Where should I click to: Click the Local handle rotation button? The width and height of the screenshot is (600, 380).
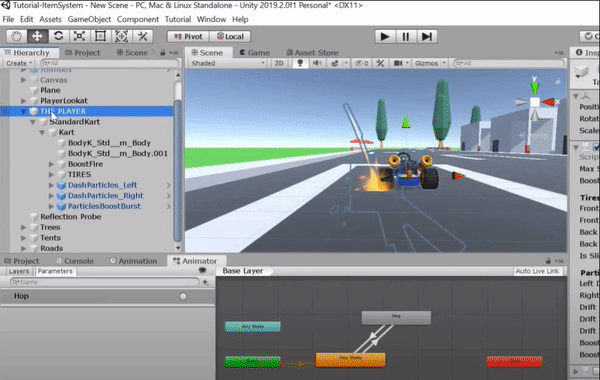230,36
